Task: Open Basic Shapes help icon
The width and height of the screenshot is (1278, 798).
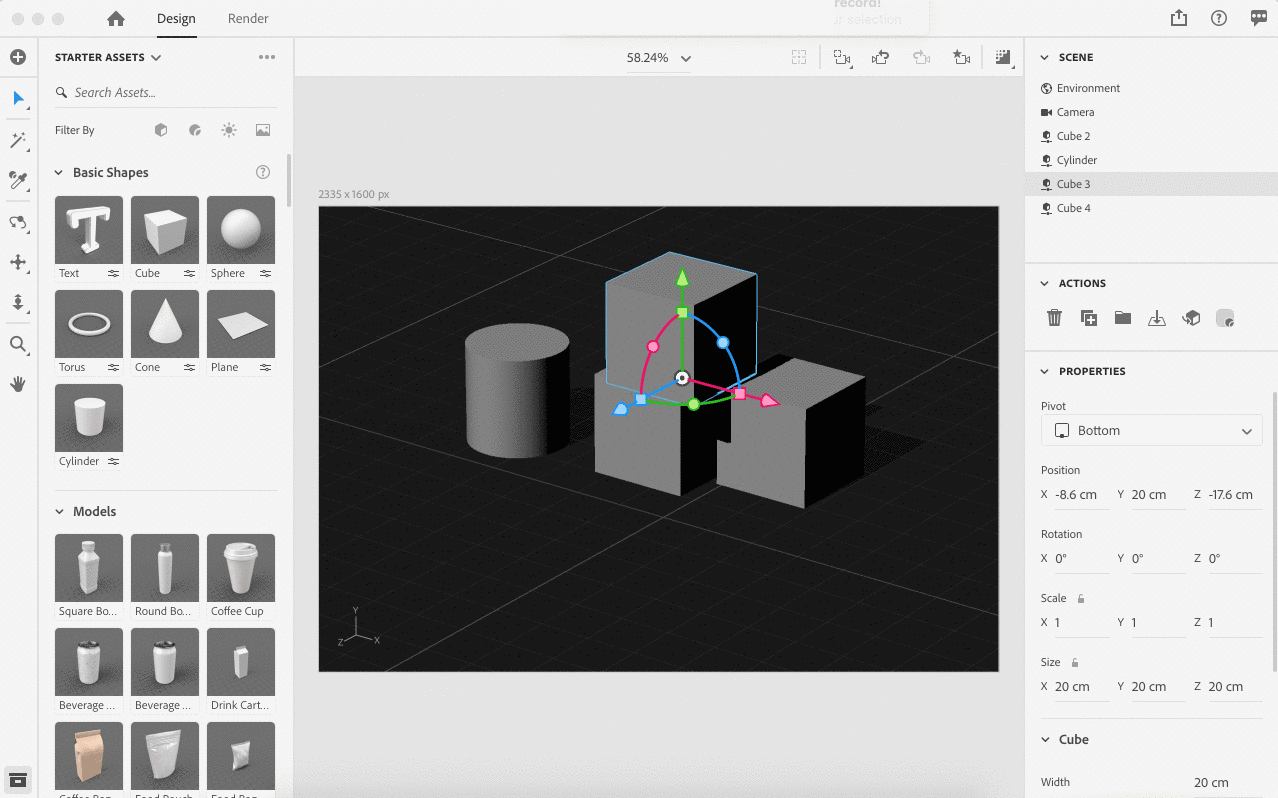Action: point(263,172)
